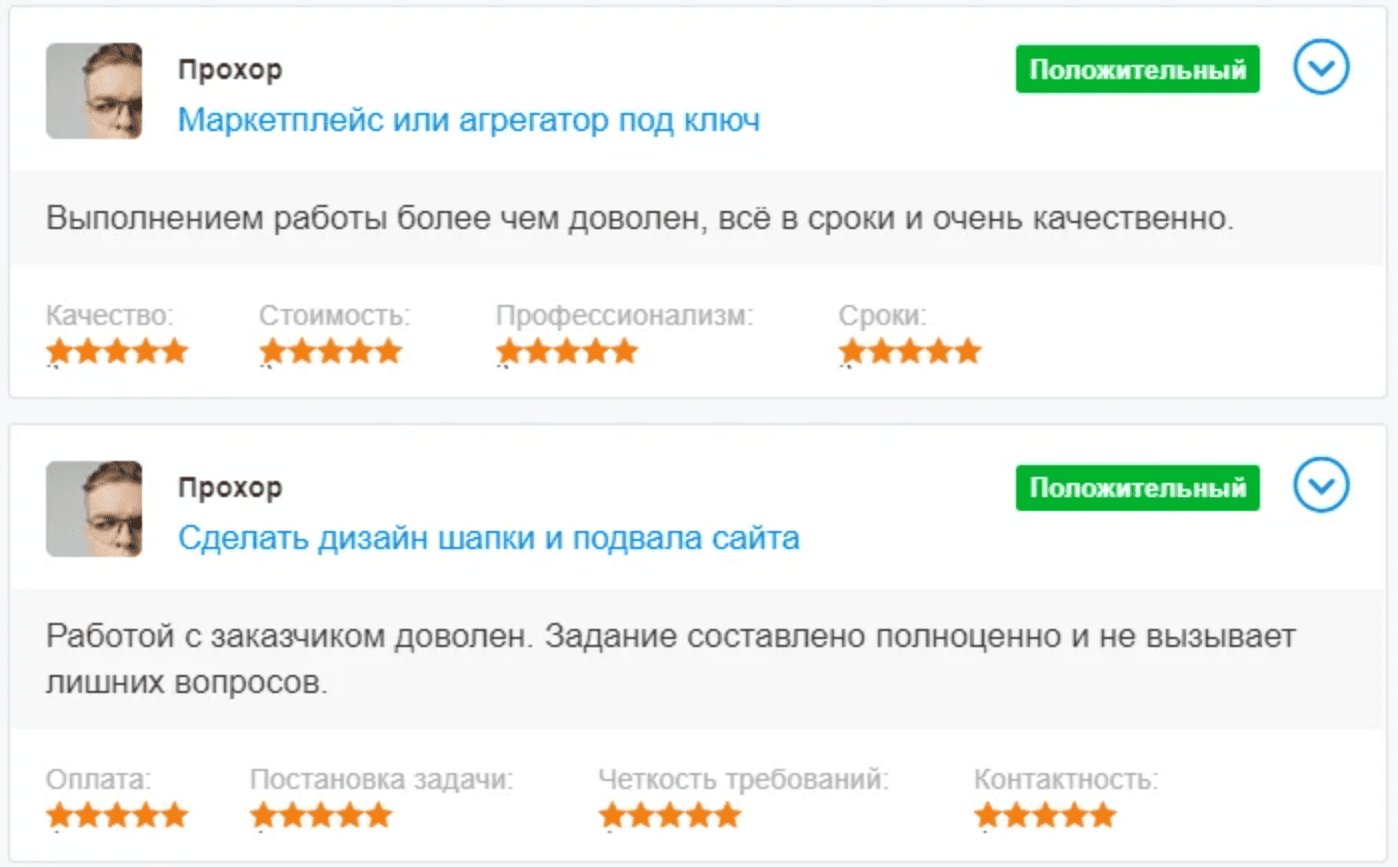The image size is (1398, 867).
Task: Select the third star in Профессионализм rating
Action: [x=567, y=351]
